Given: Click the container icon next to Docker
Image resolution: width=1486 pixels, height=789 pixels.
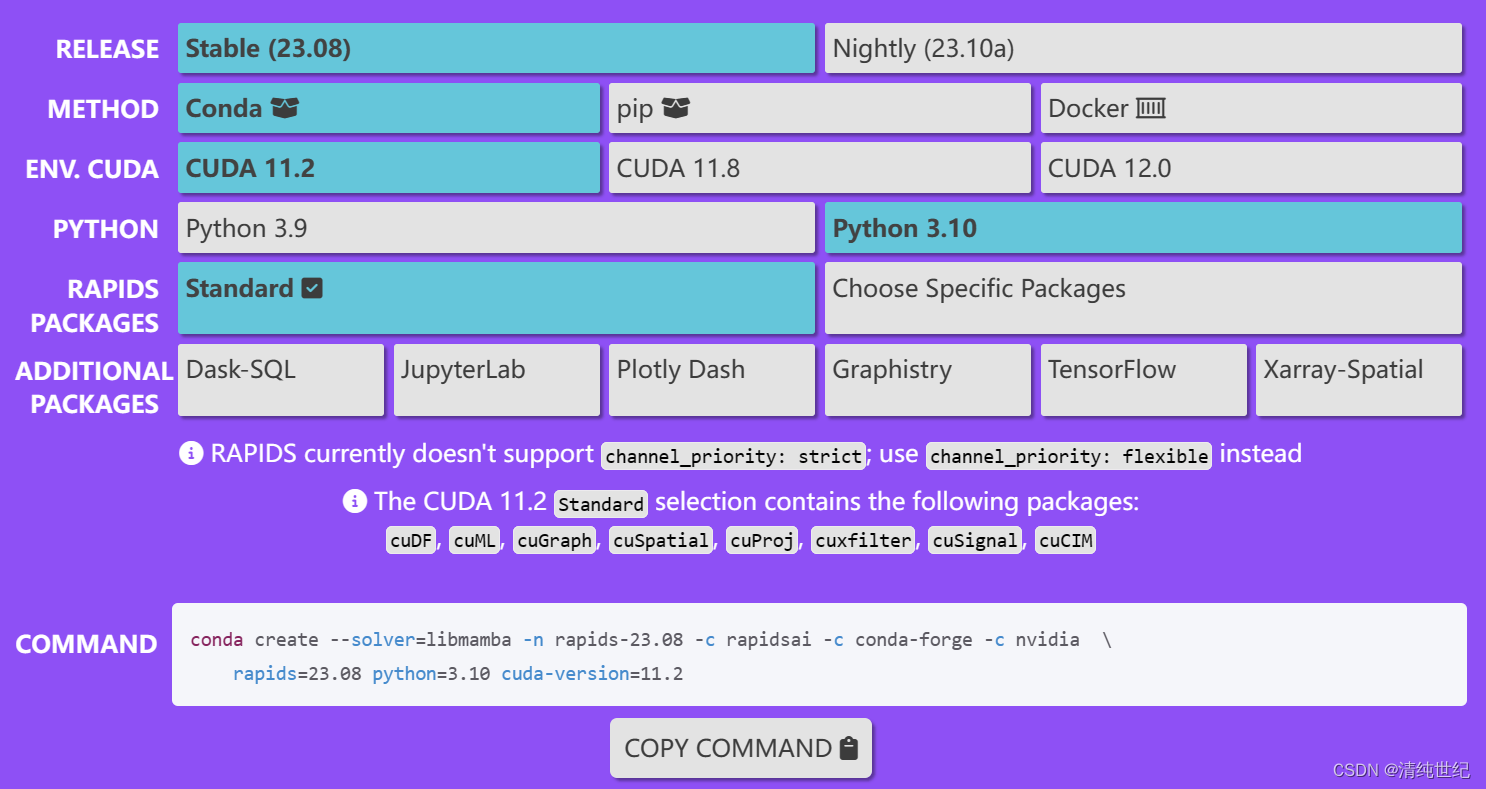Looking at the screenshot, I should pos(1151,108).
